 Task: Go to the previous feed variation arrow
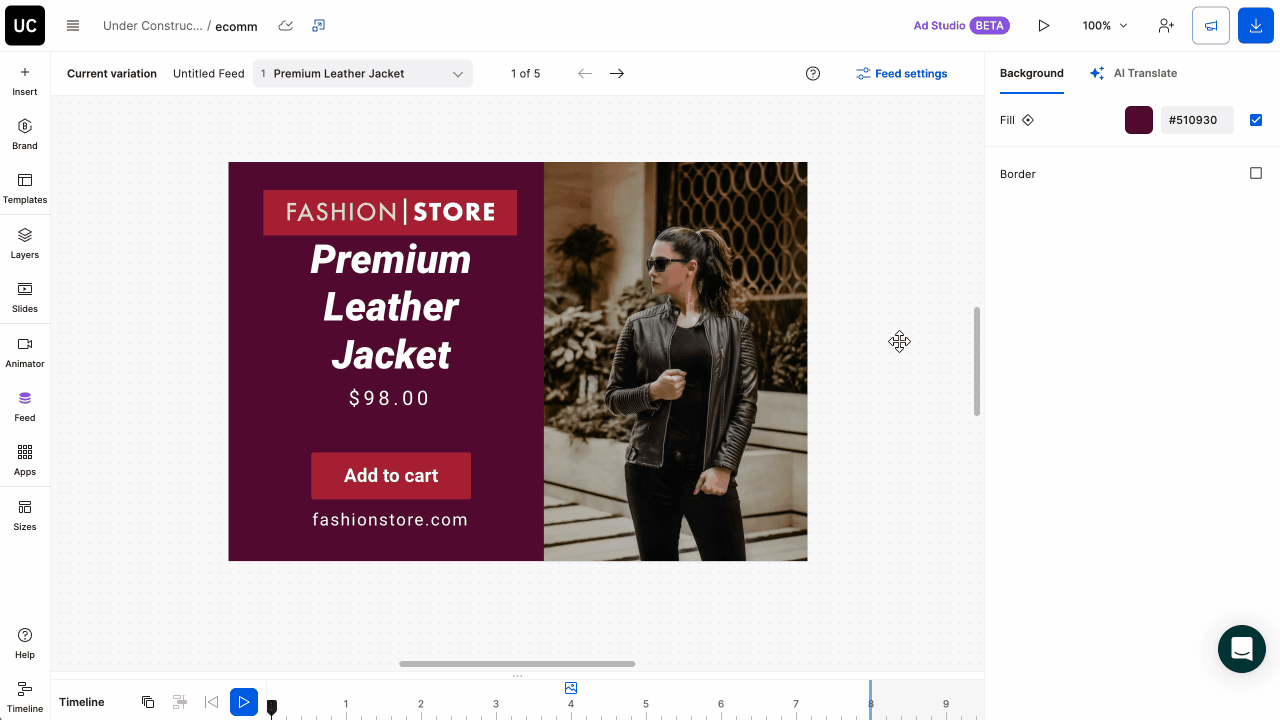(585, 73)
